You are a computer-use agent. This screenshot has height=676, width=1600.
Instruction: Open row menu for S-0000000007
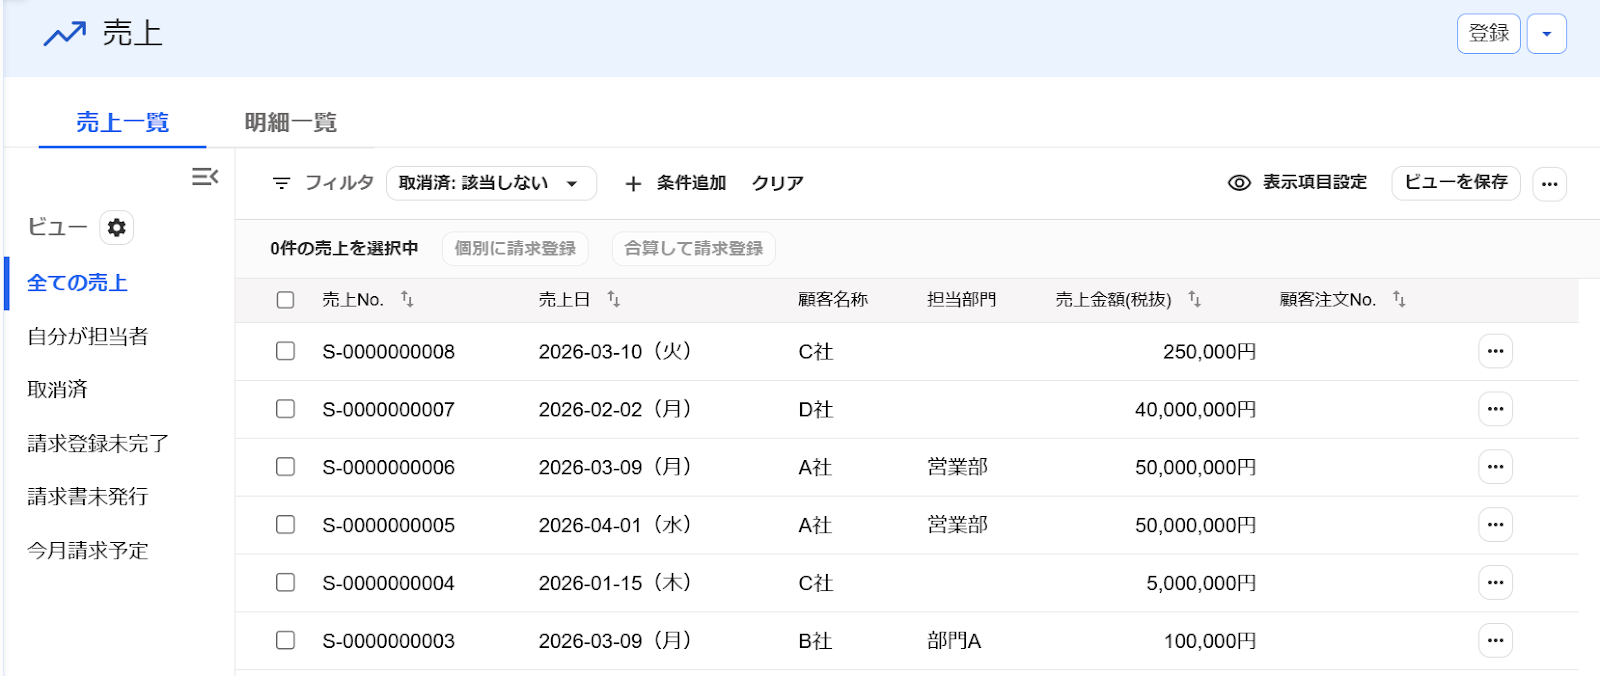1495,409
